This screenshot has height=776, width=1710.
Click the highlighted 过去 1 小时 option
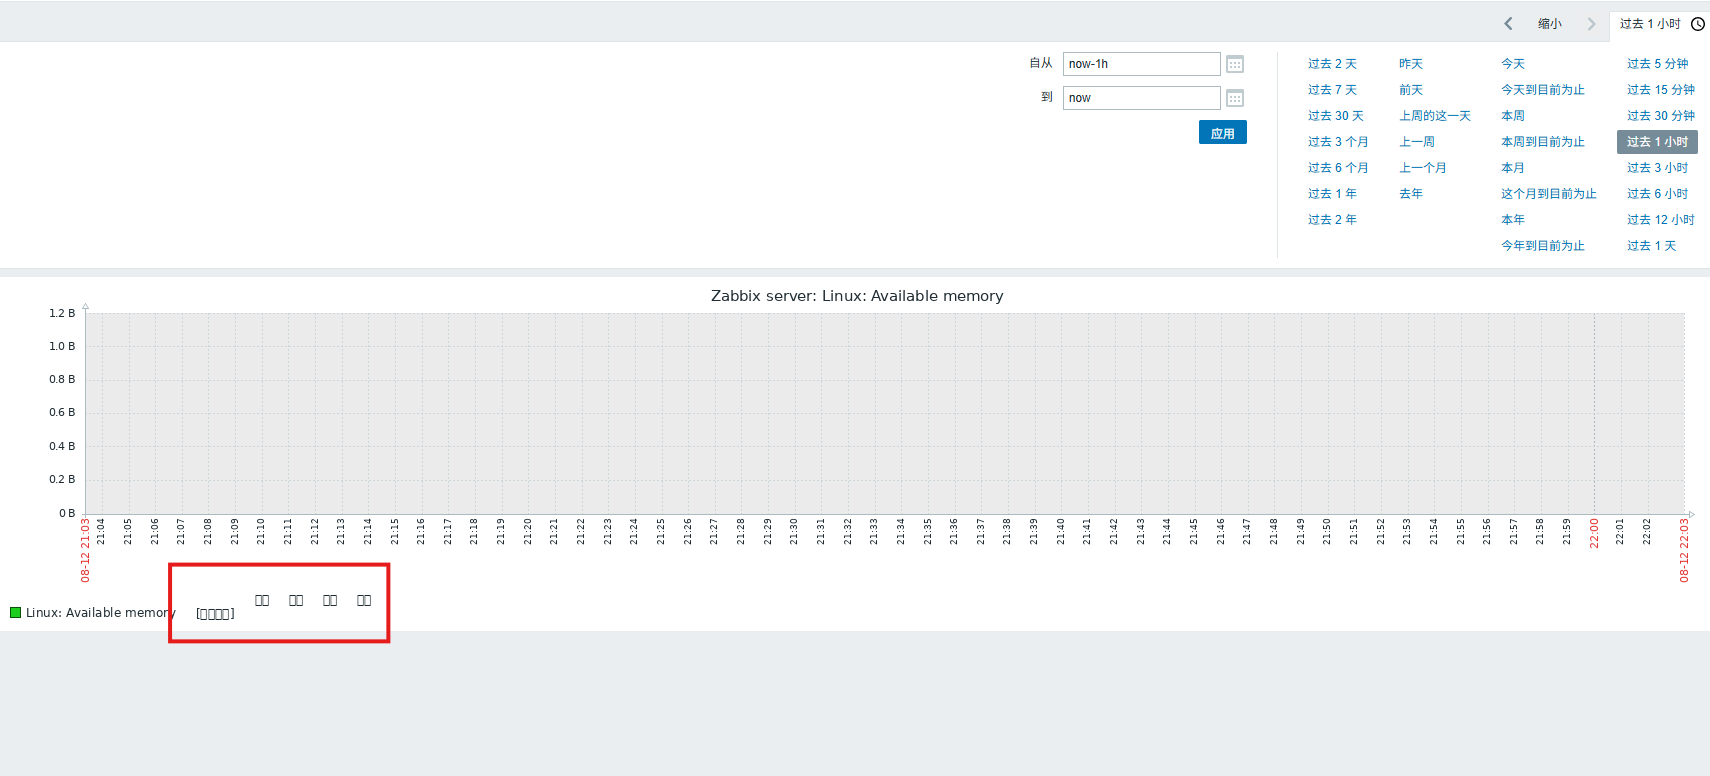[x=1657, y=142]
